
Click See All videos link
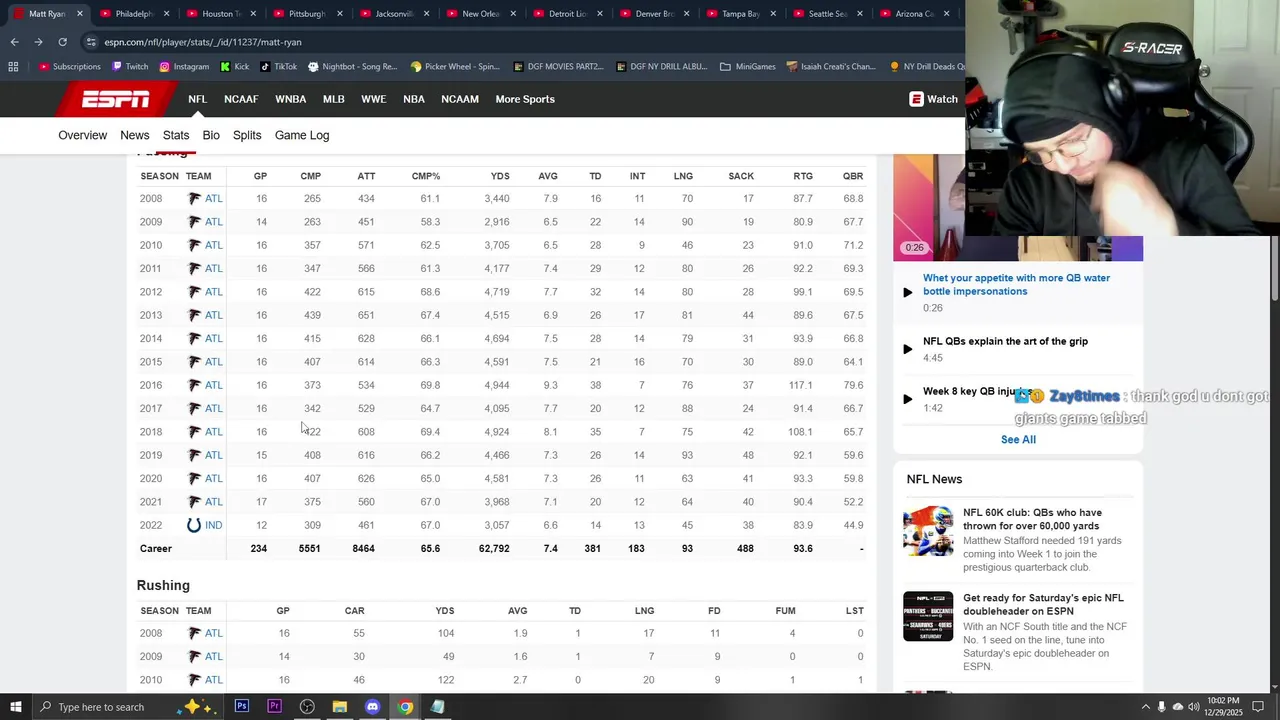[x=1018, y=439]
